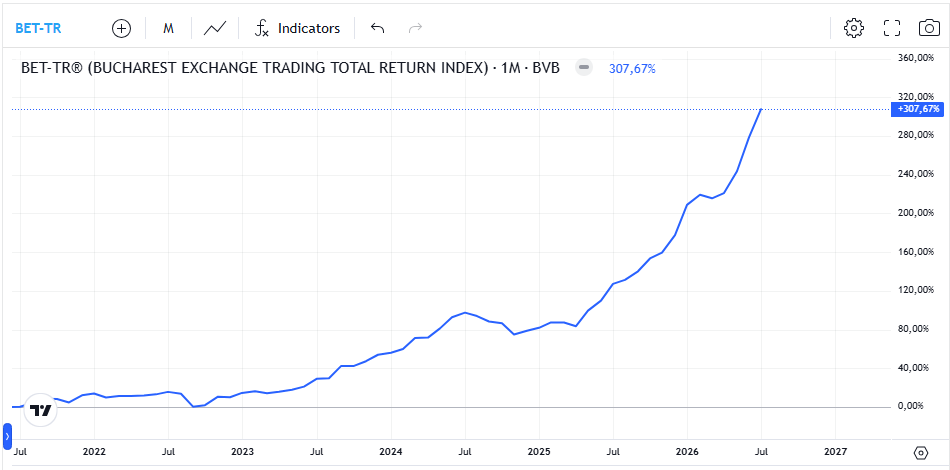Undo the last chart action
This screenshot has width=950, height=470.
377,28
